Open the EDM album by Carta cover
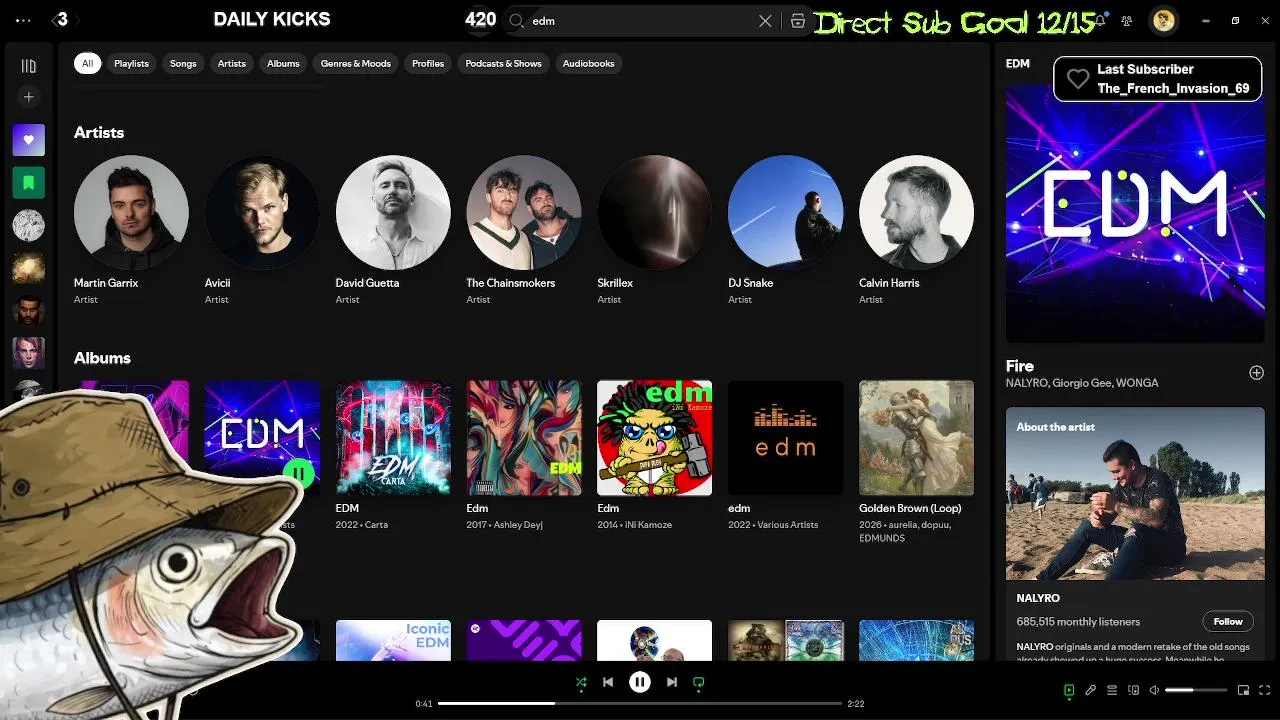Screen dimensions: 1280x720 tap(393, 437)
